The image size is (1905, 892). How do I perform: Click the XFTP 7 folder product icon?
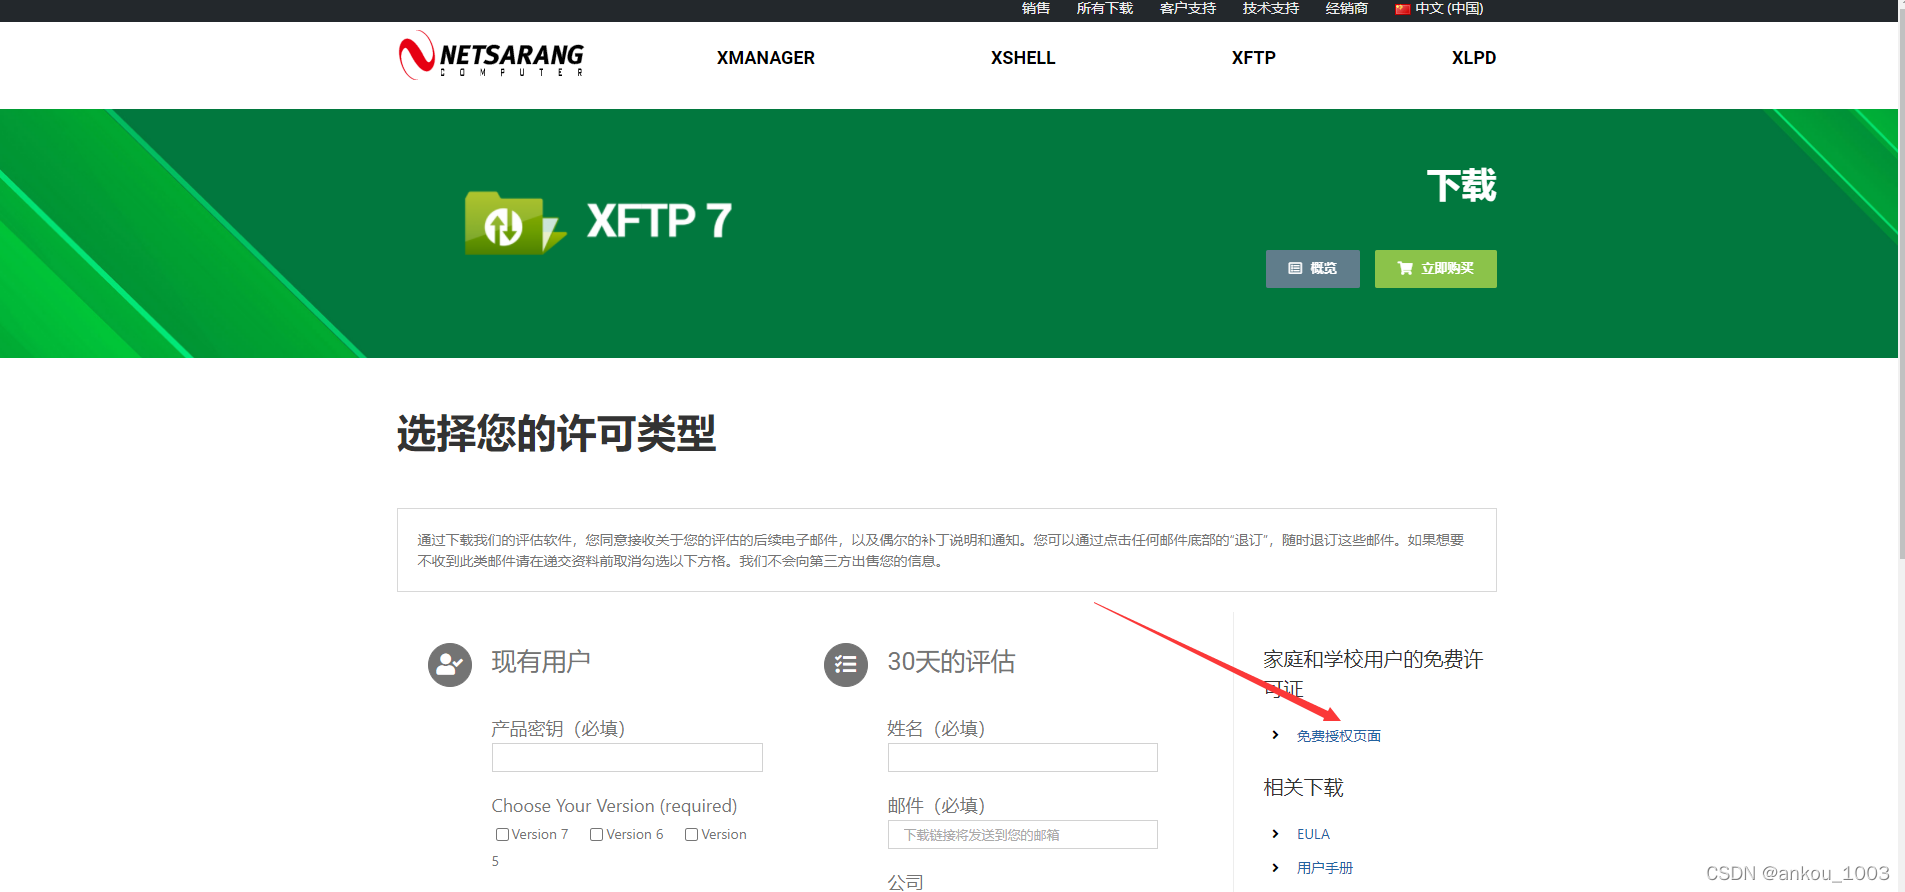click(x=514, y=223)
